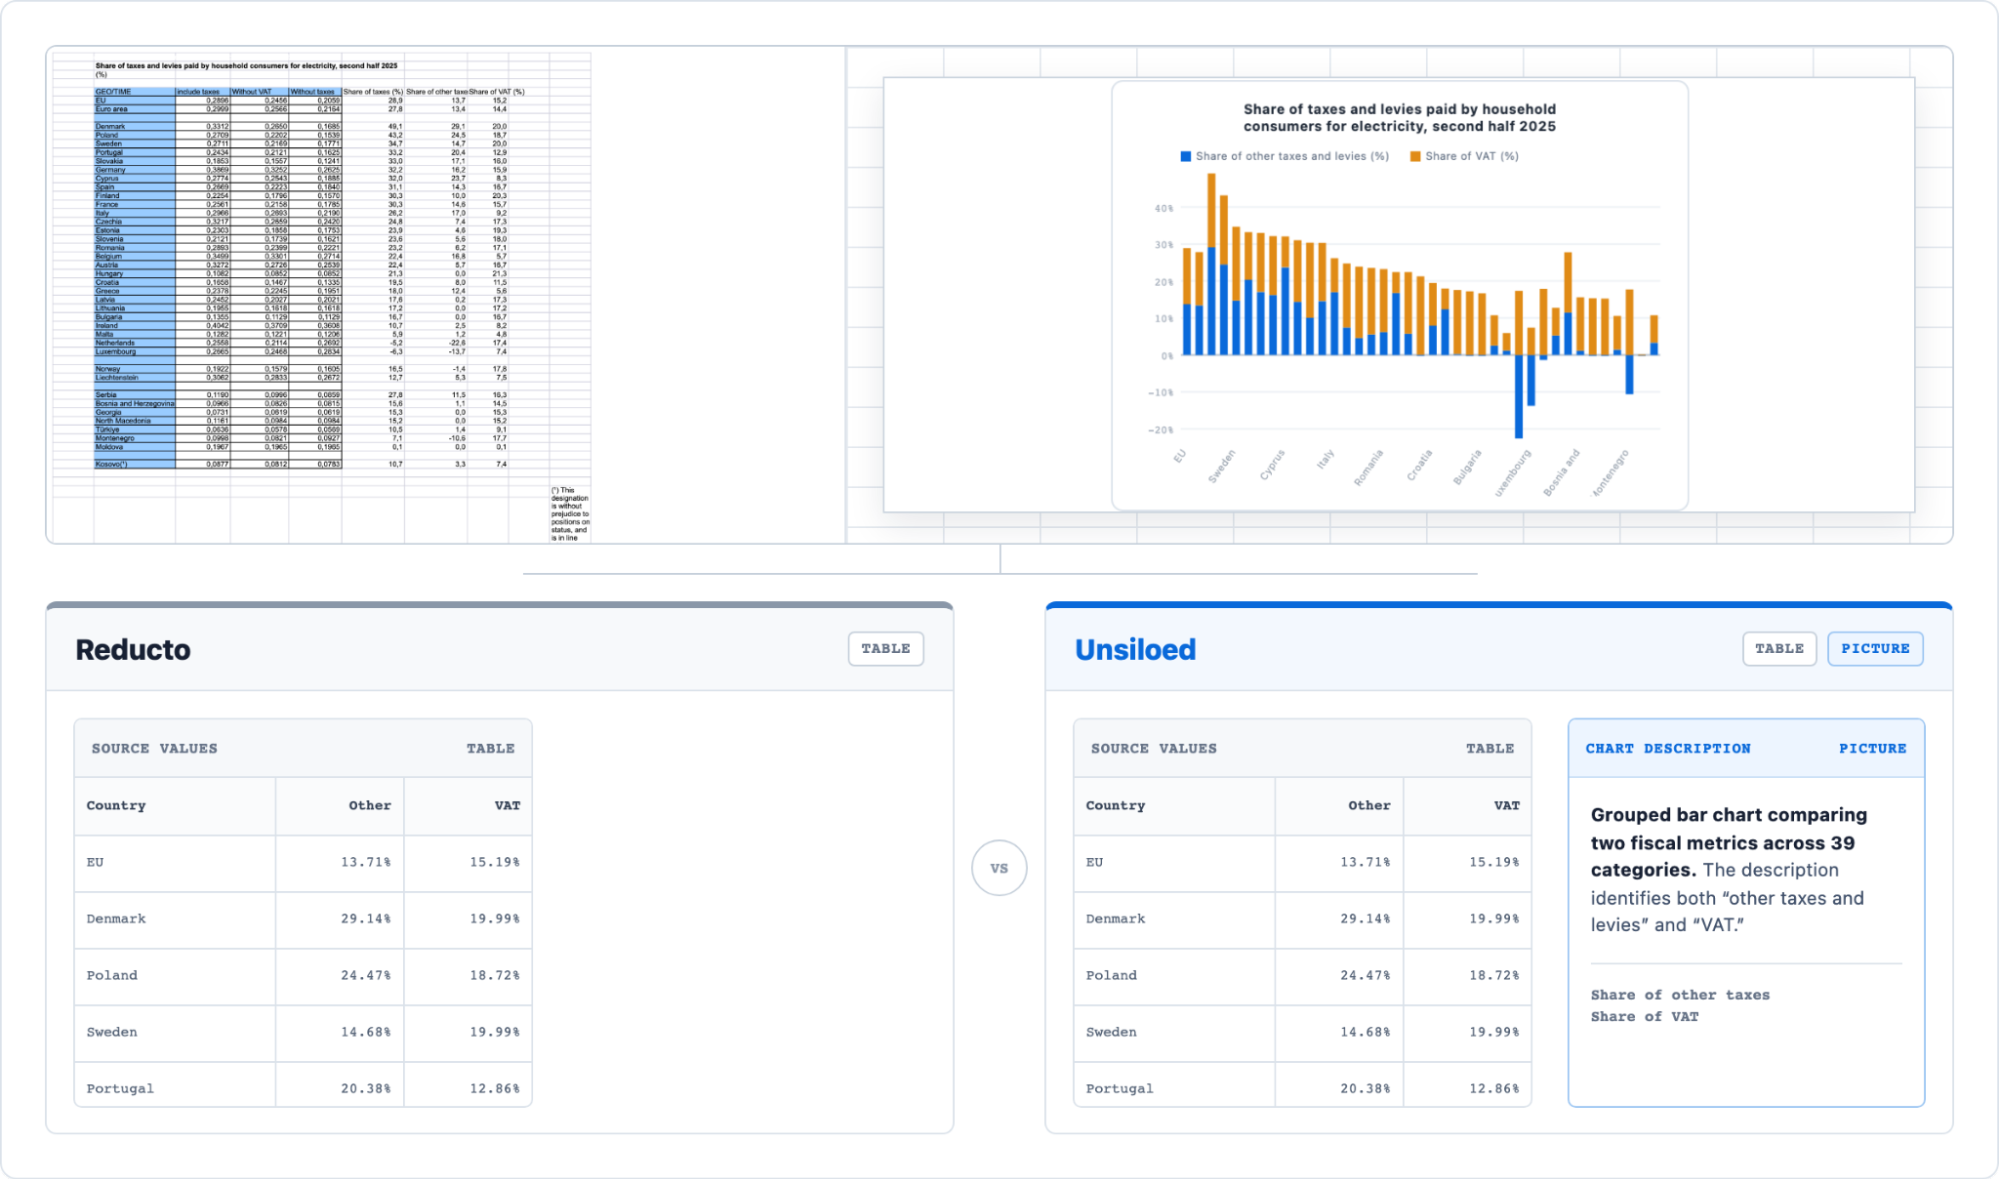Image resolution: width=1999 pixels, height=1180 pixels.
Task: Click the TABLE badge in Unsiloed panel
Action: point(1779,649)
